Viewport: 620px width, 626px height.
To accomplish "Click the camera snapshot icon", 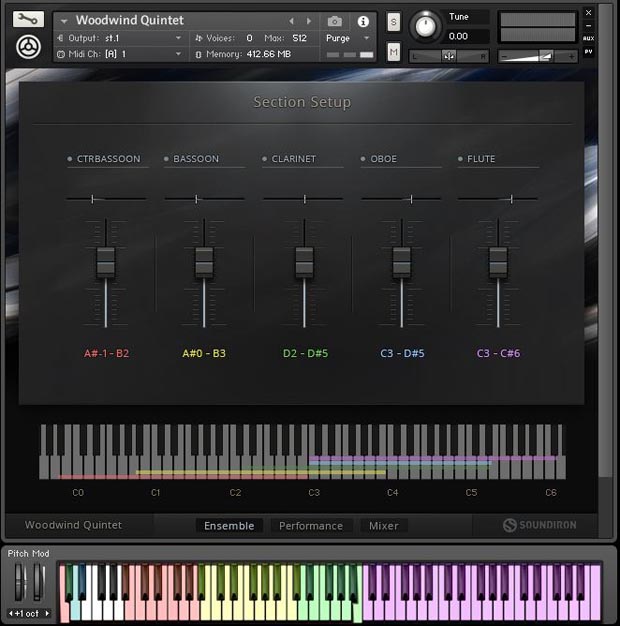I will tap(335, 21).
